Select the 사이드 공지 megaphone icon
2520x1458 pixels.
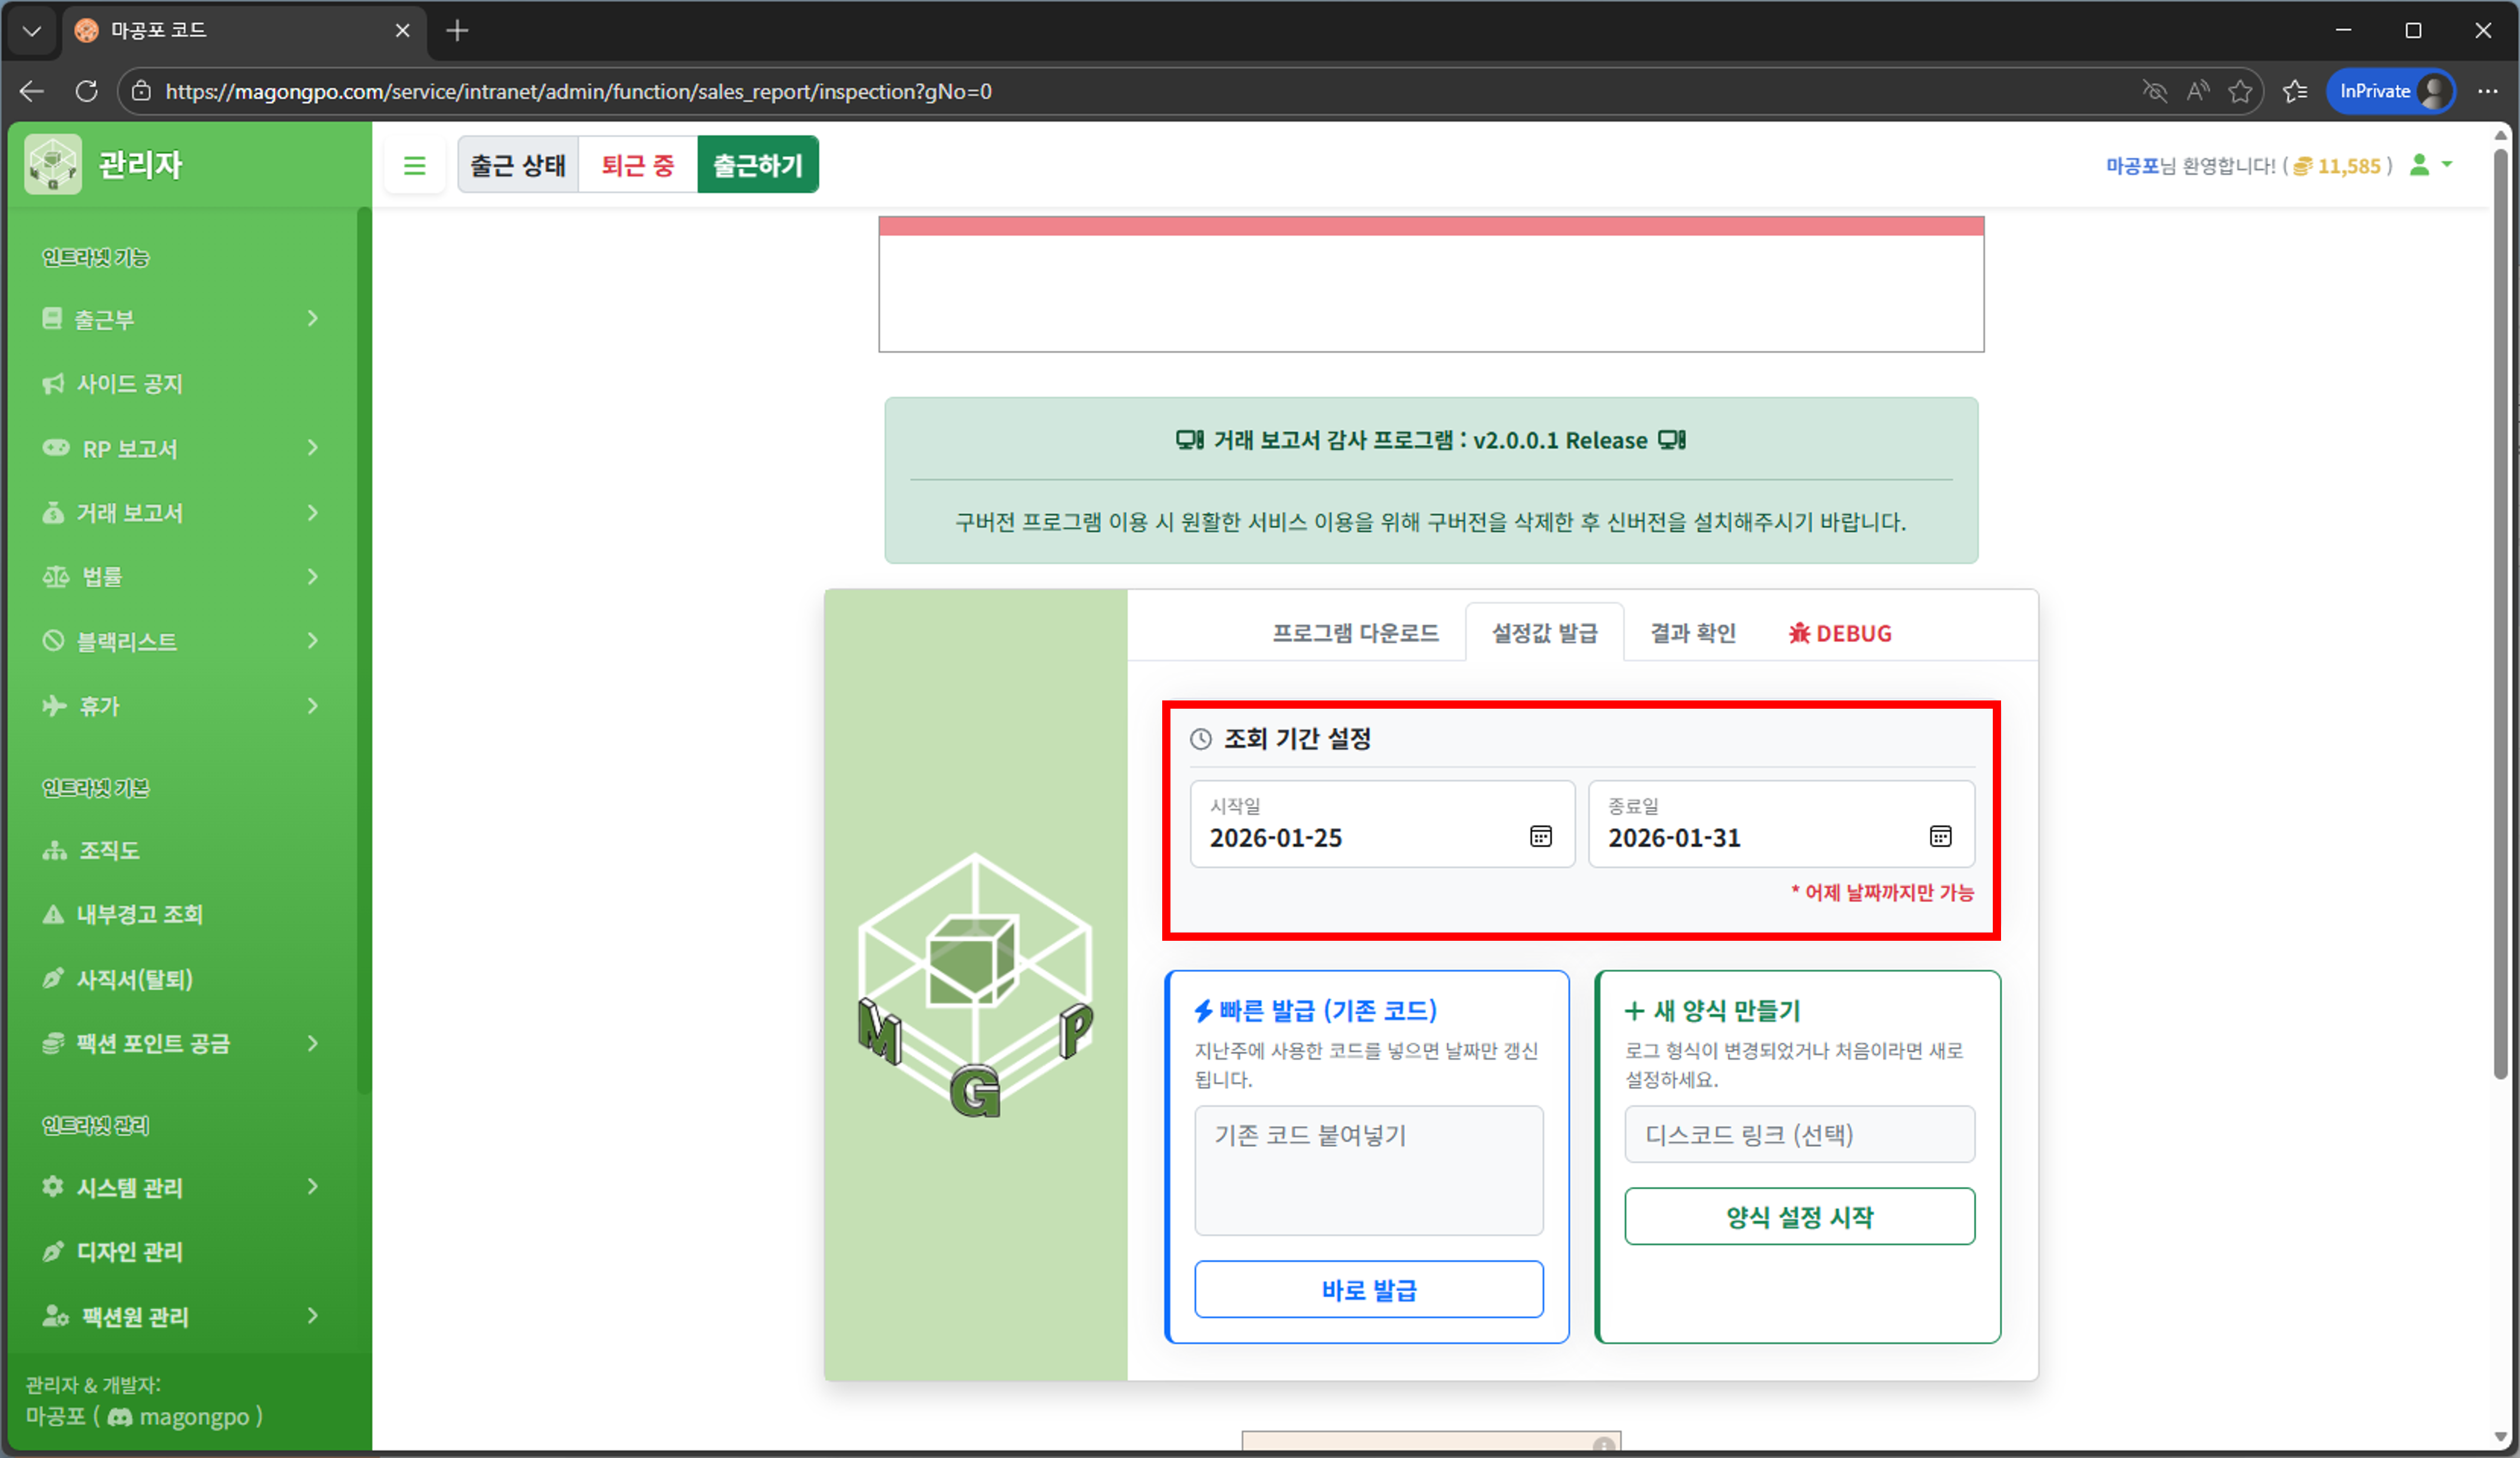tap(53, 383)
